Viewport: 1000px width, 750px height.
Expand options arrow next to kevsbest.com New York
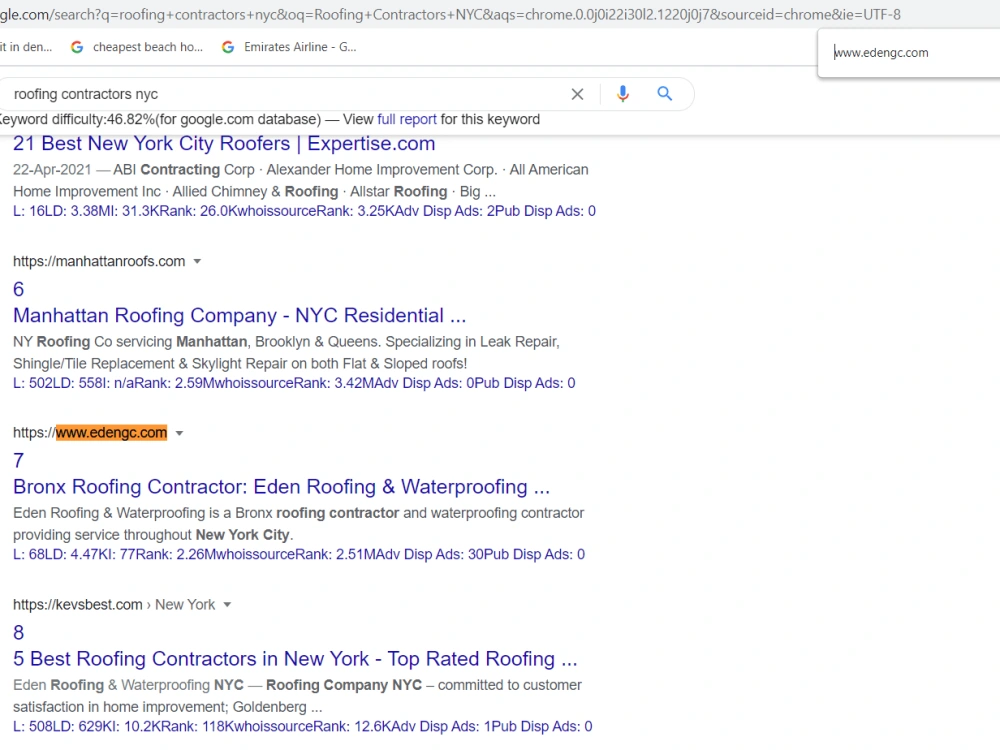pos(227,605)
